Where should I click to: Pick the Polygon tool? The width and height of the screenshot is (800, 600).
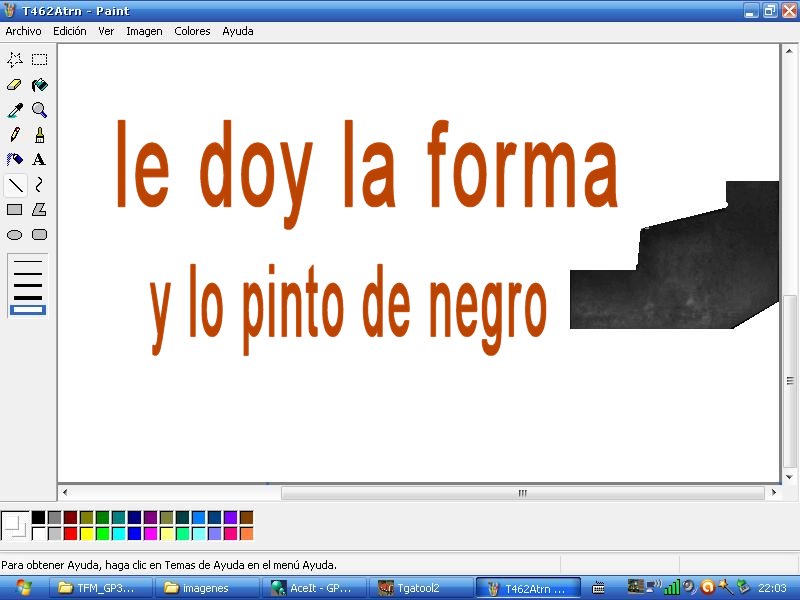(39, 210)
